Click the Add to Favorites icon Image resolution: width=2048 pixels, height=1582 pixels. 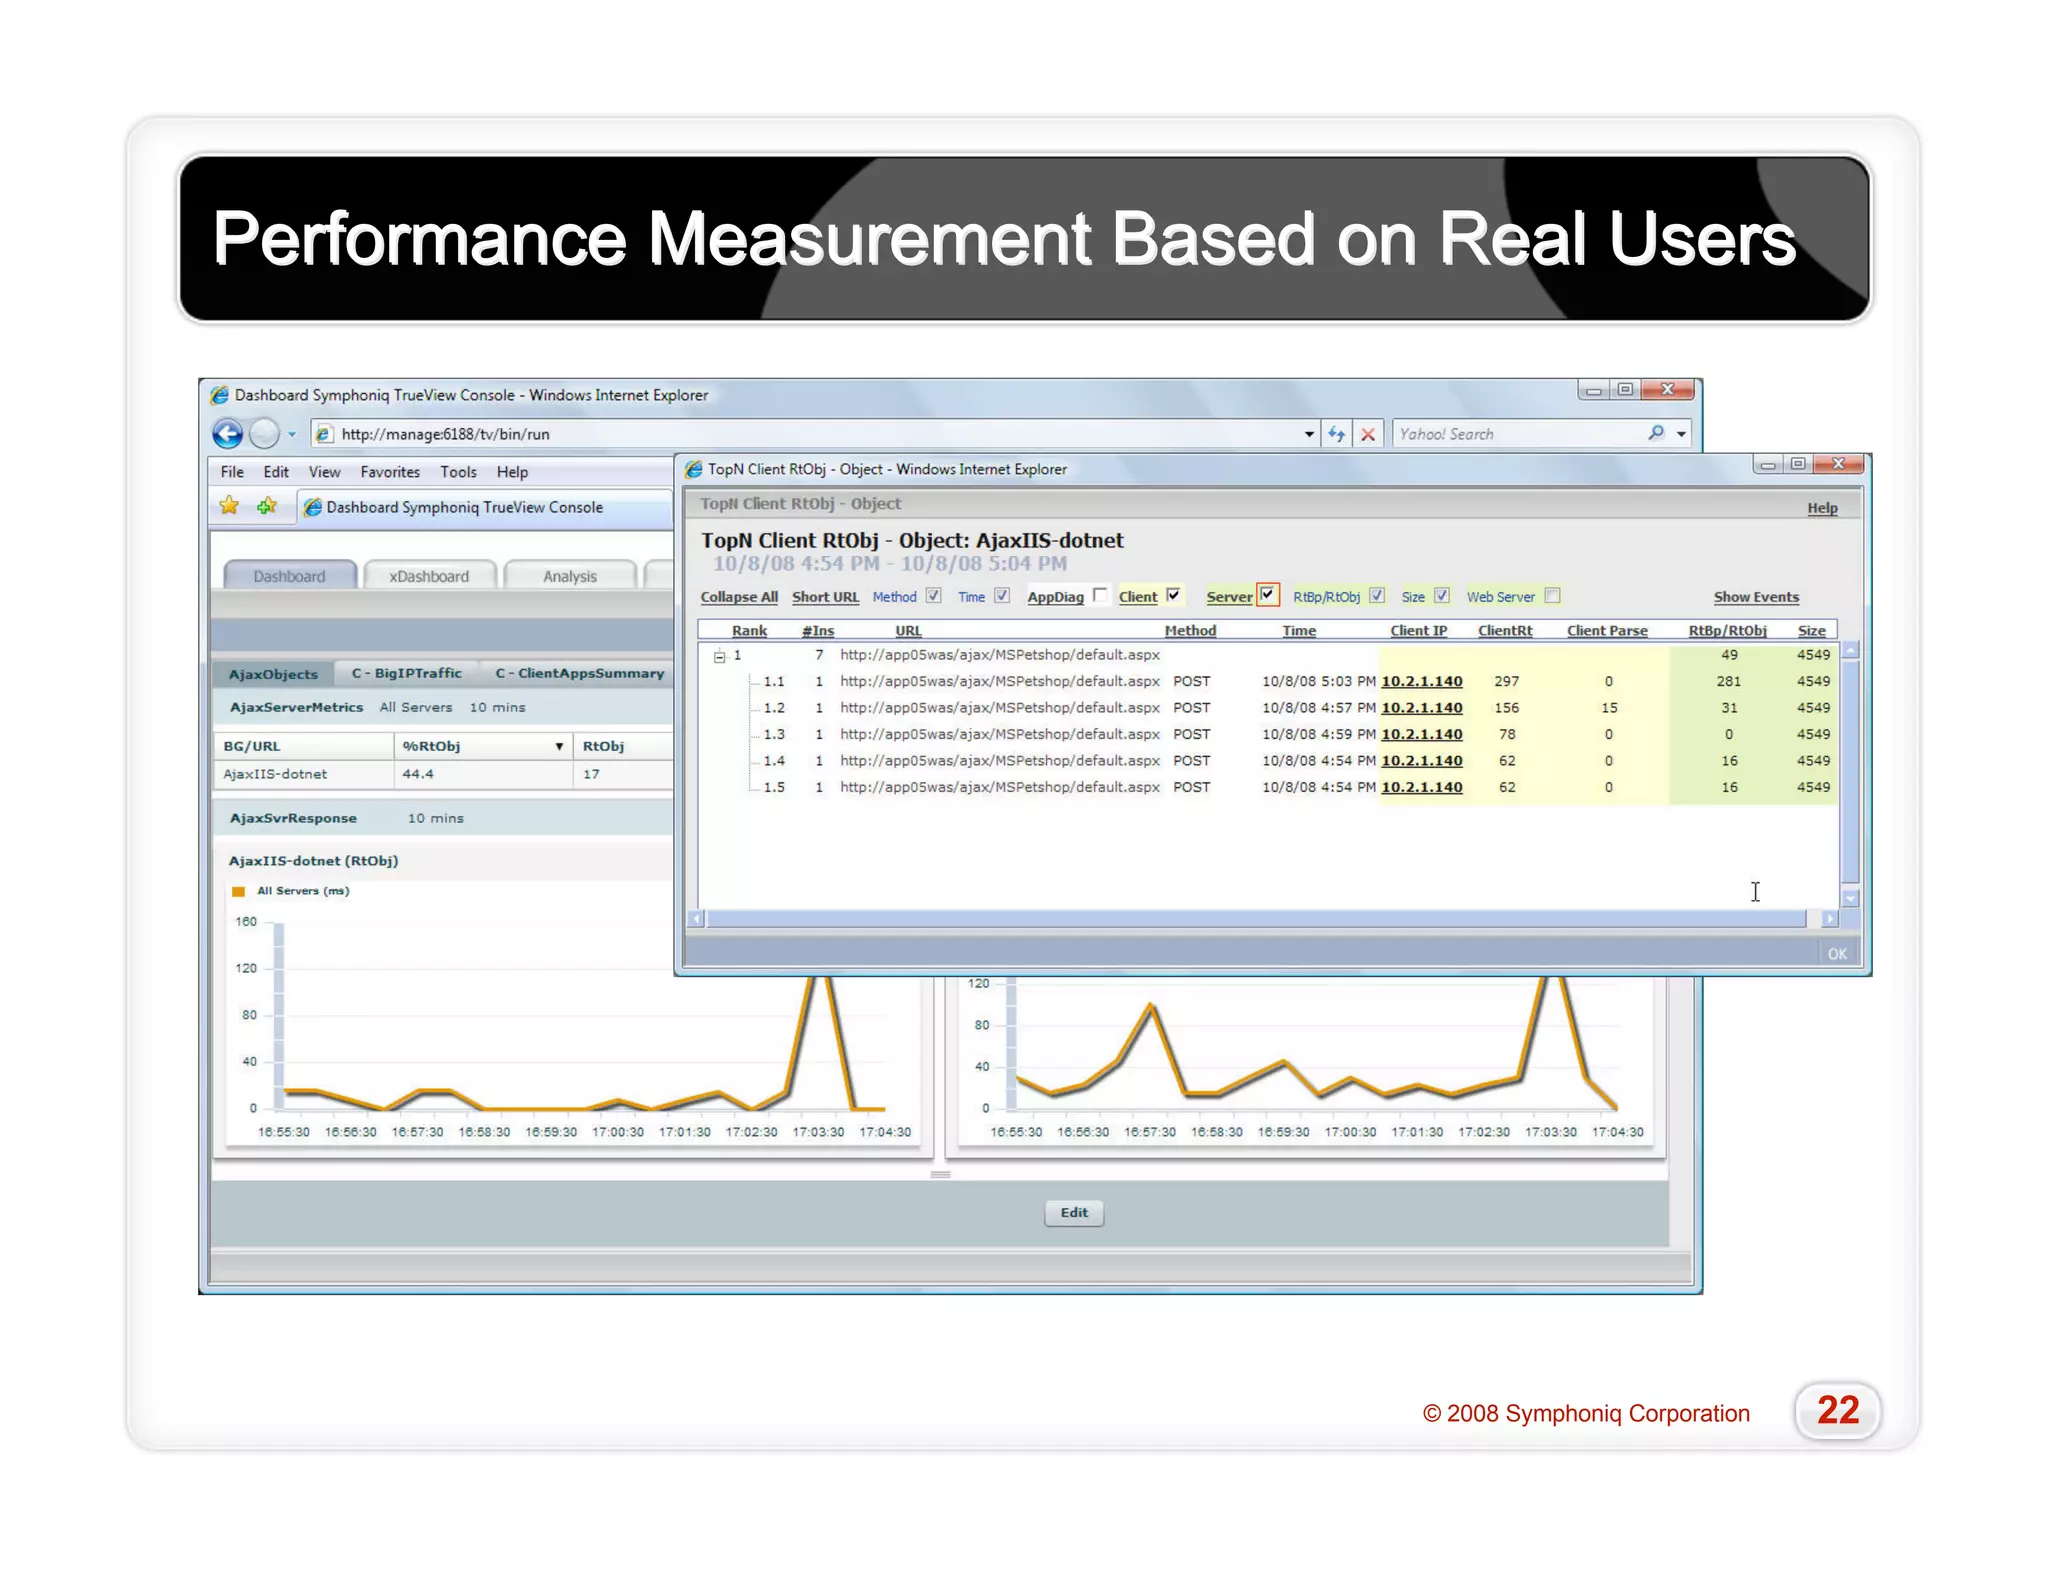click(266, 506)
